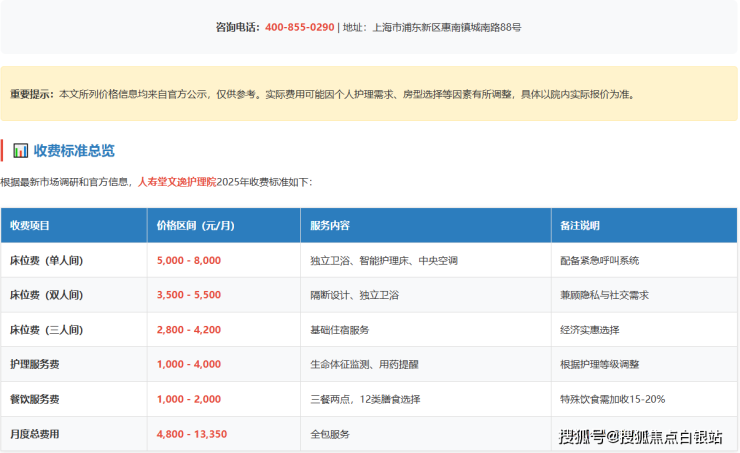The width and height of the screenshot is (740, 453).
Task: Click the 特殊饮食需加收15-20% remark cell
Action: [613, 399]
